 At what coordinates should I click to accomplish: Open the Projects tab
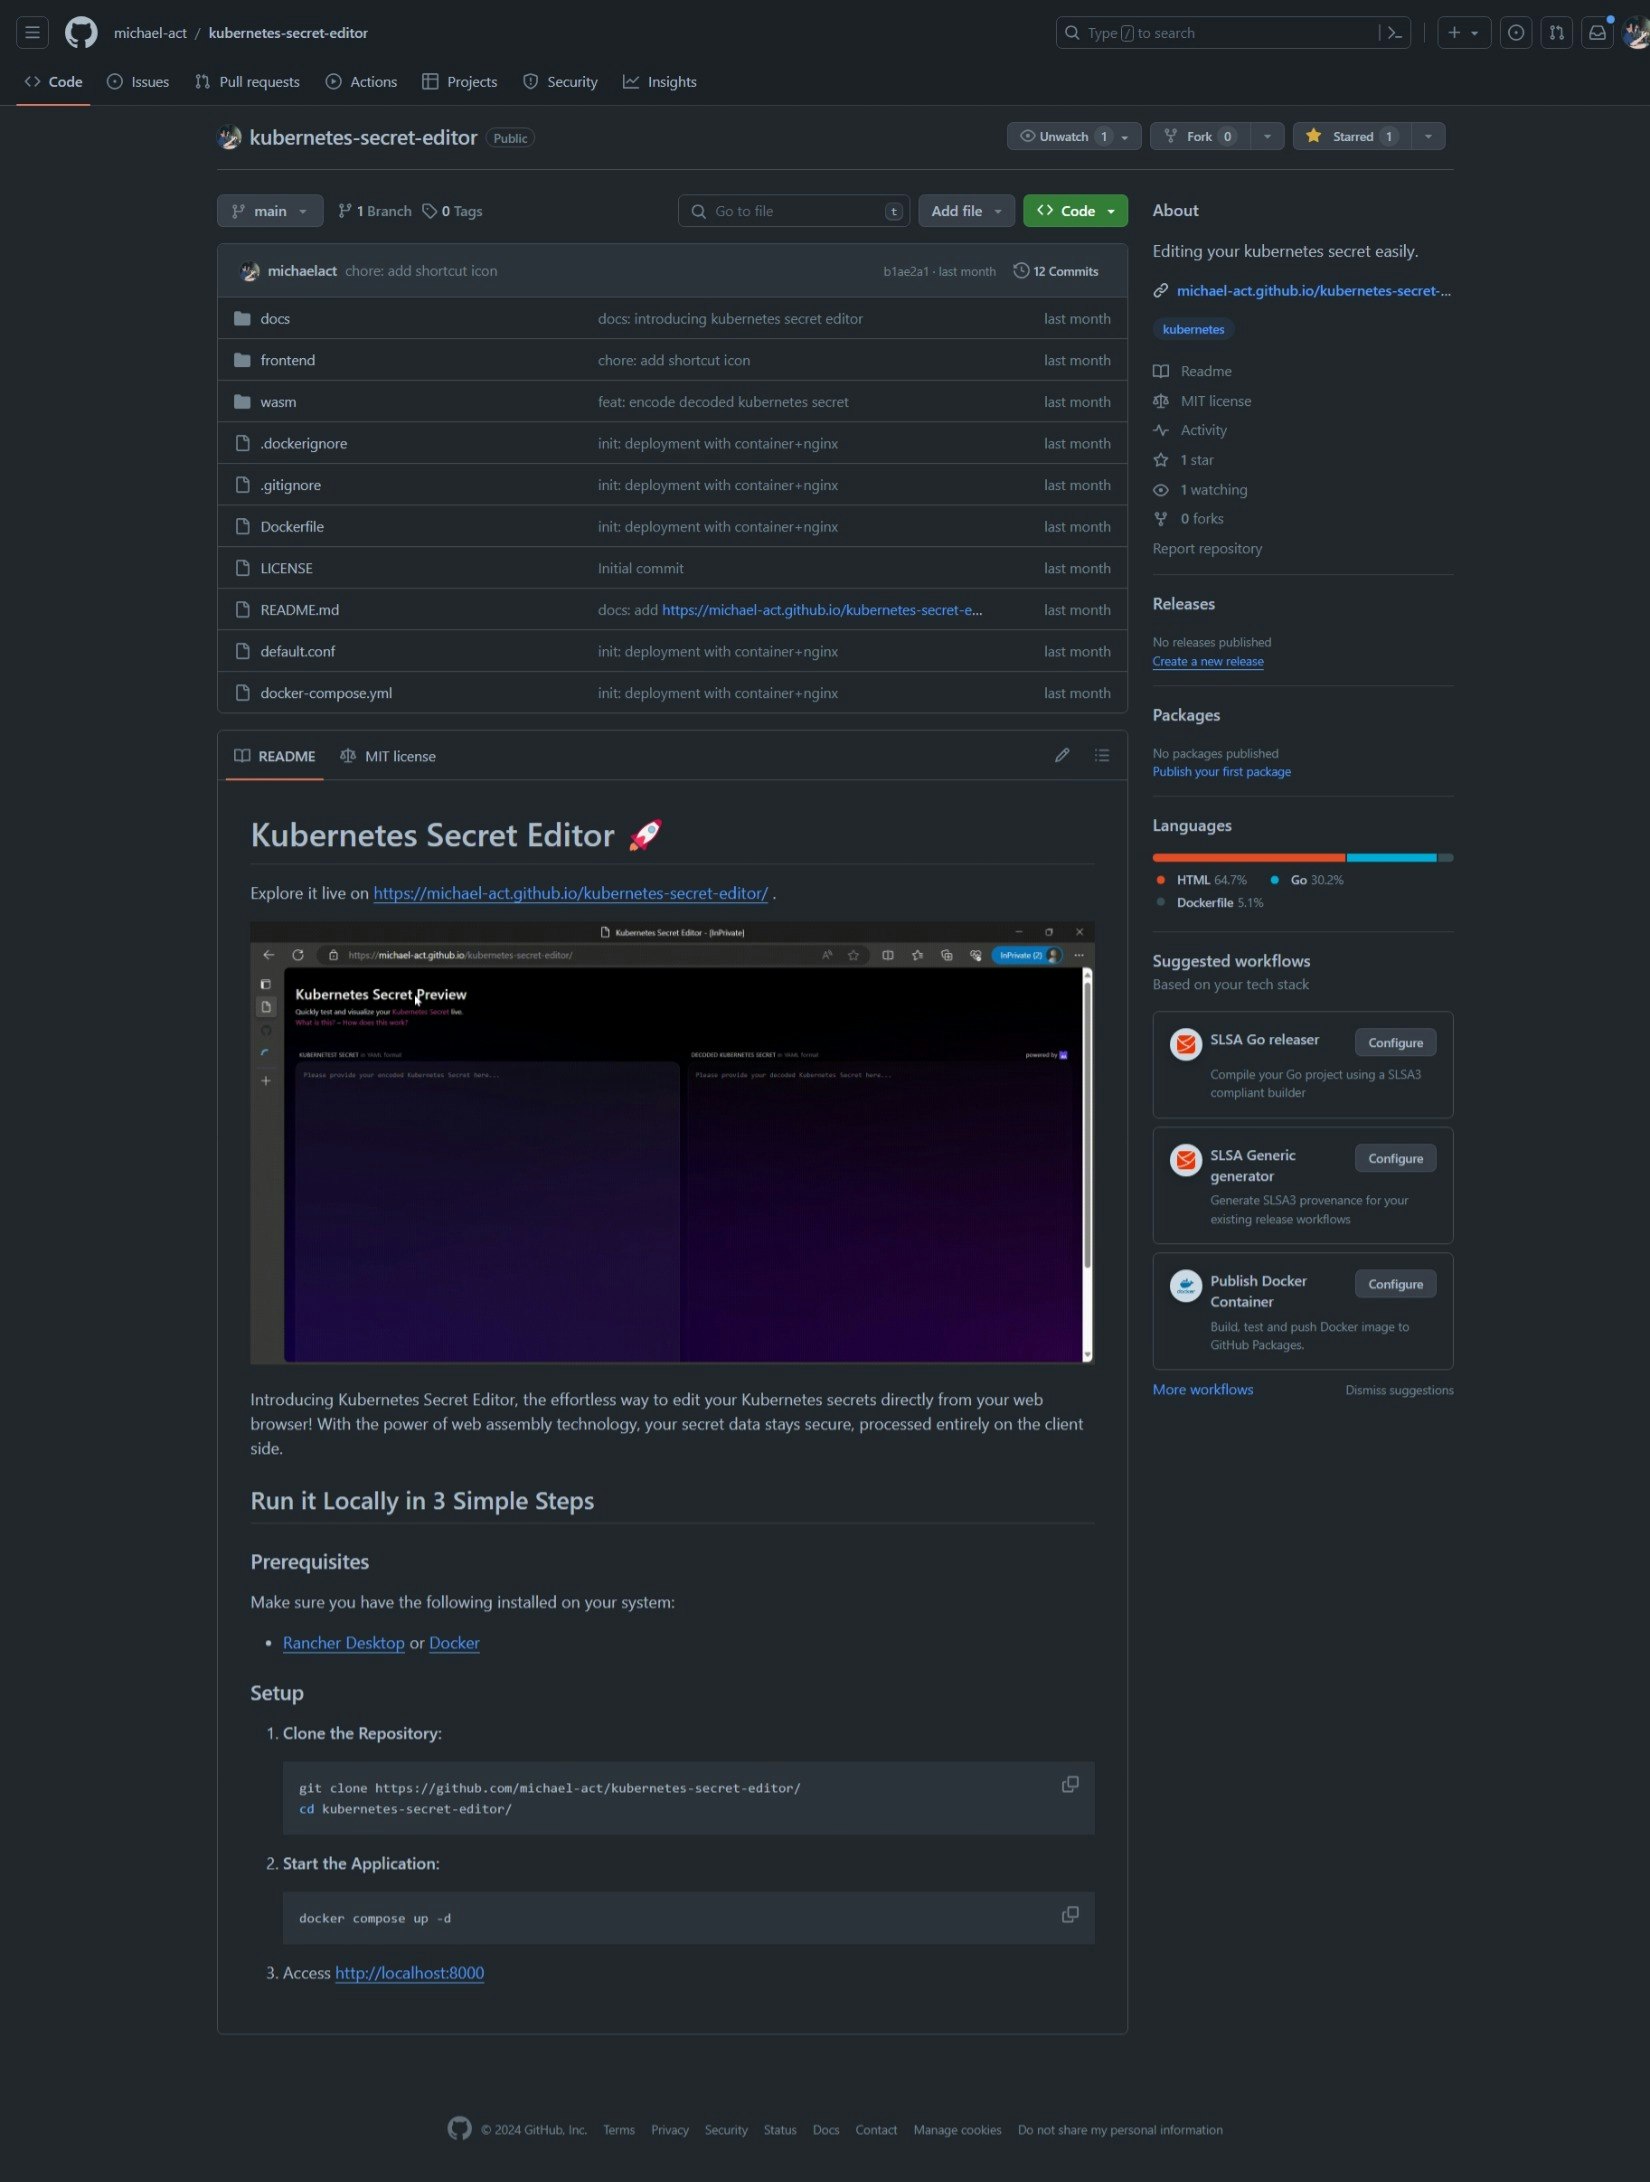[x=459, y=82]
